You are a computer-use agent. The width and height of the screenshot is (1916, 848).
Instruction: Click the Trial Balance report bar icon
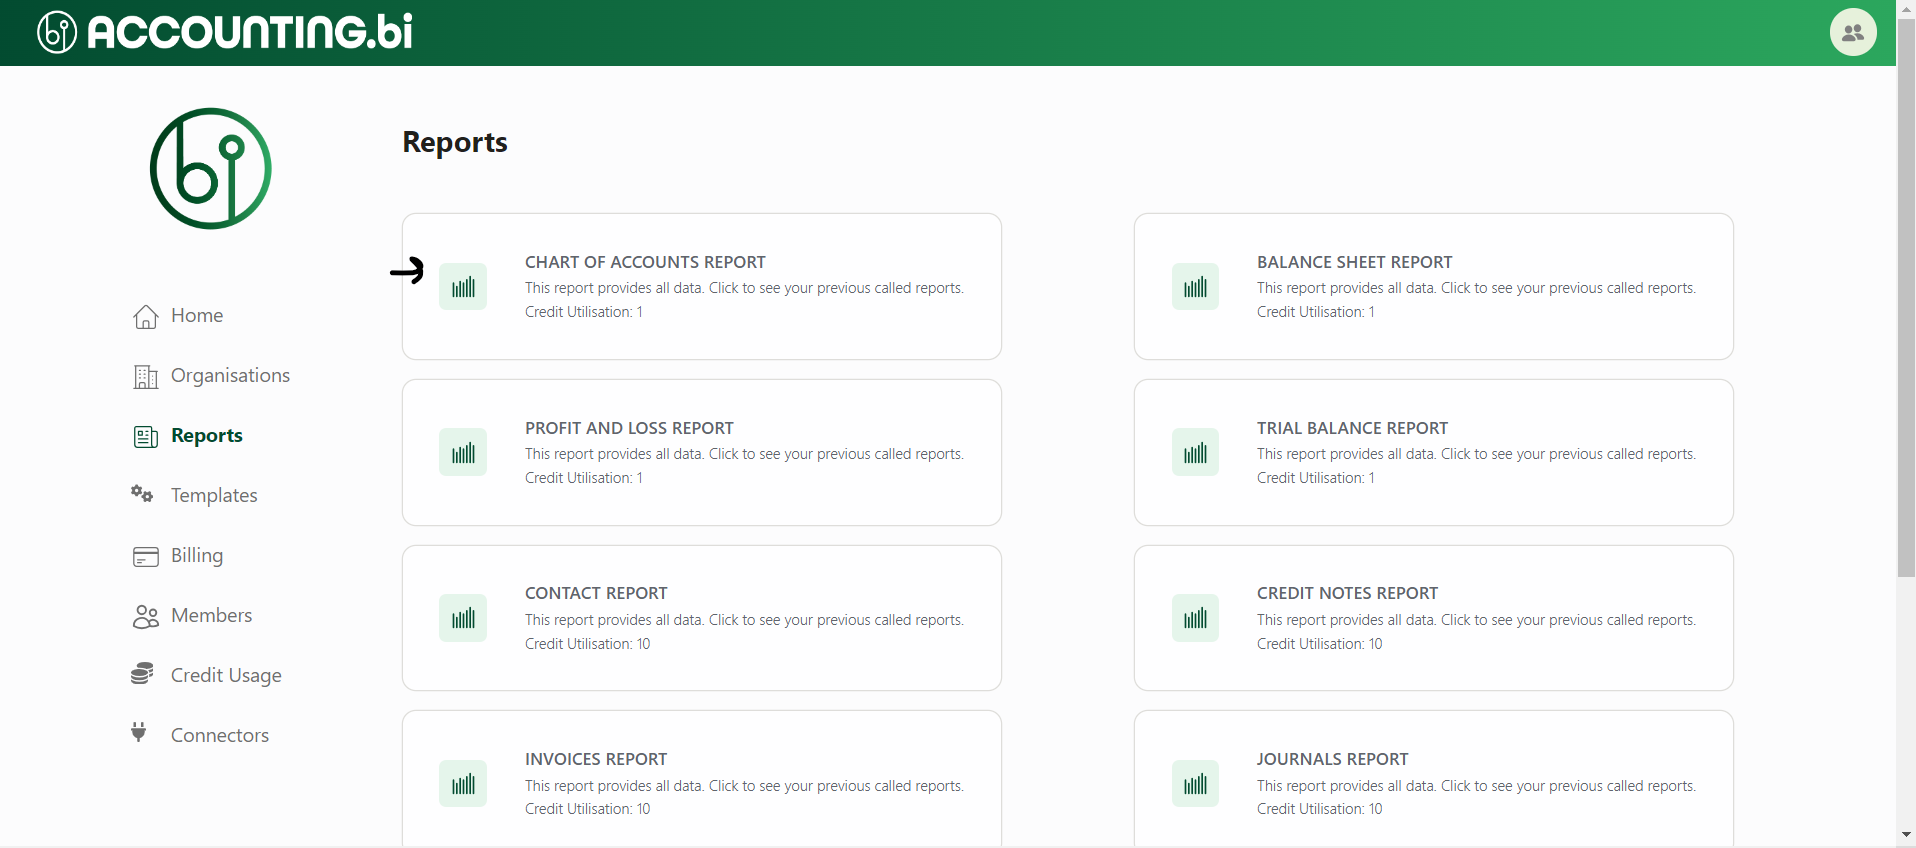tap(1195, 453)
